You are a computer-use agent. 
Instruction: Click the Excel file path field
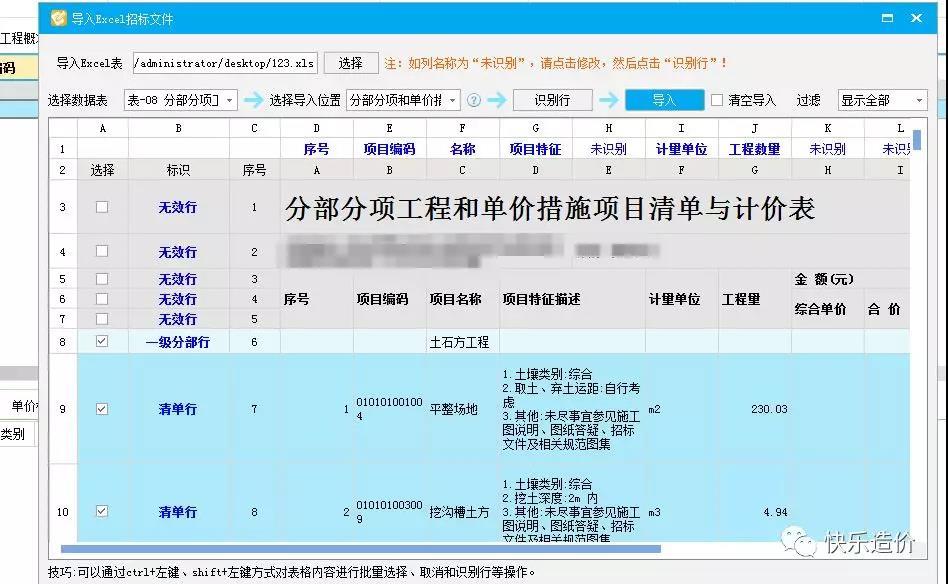coord(224,63)
